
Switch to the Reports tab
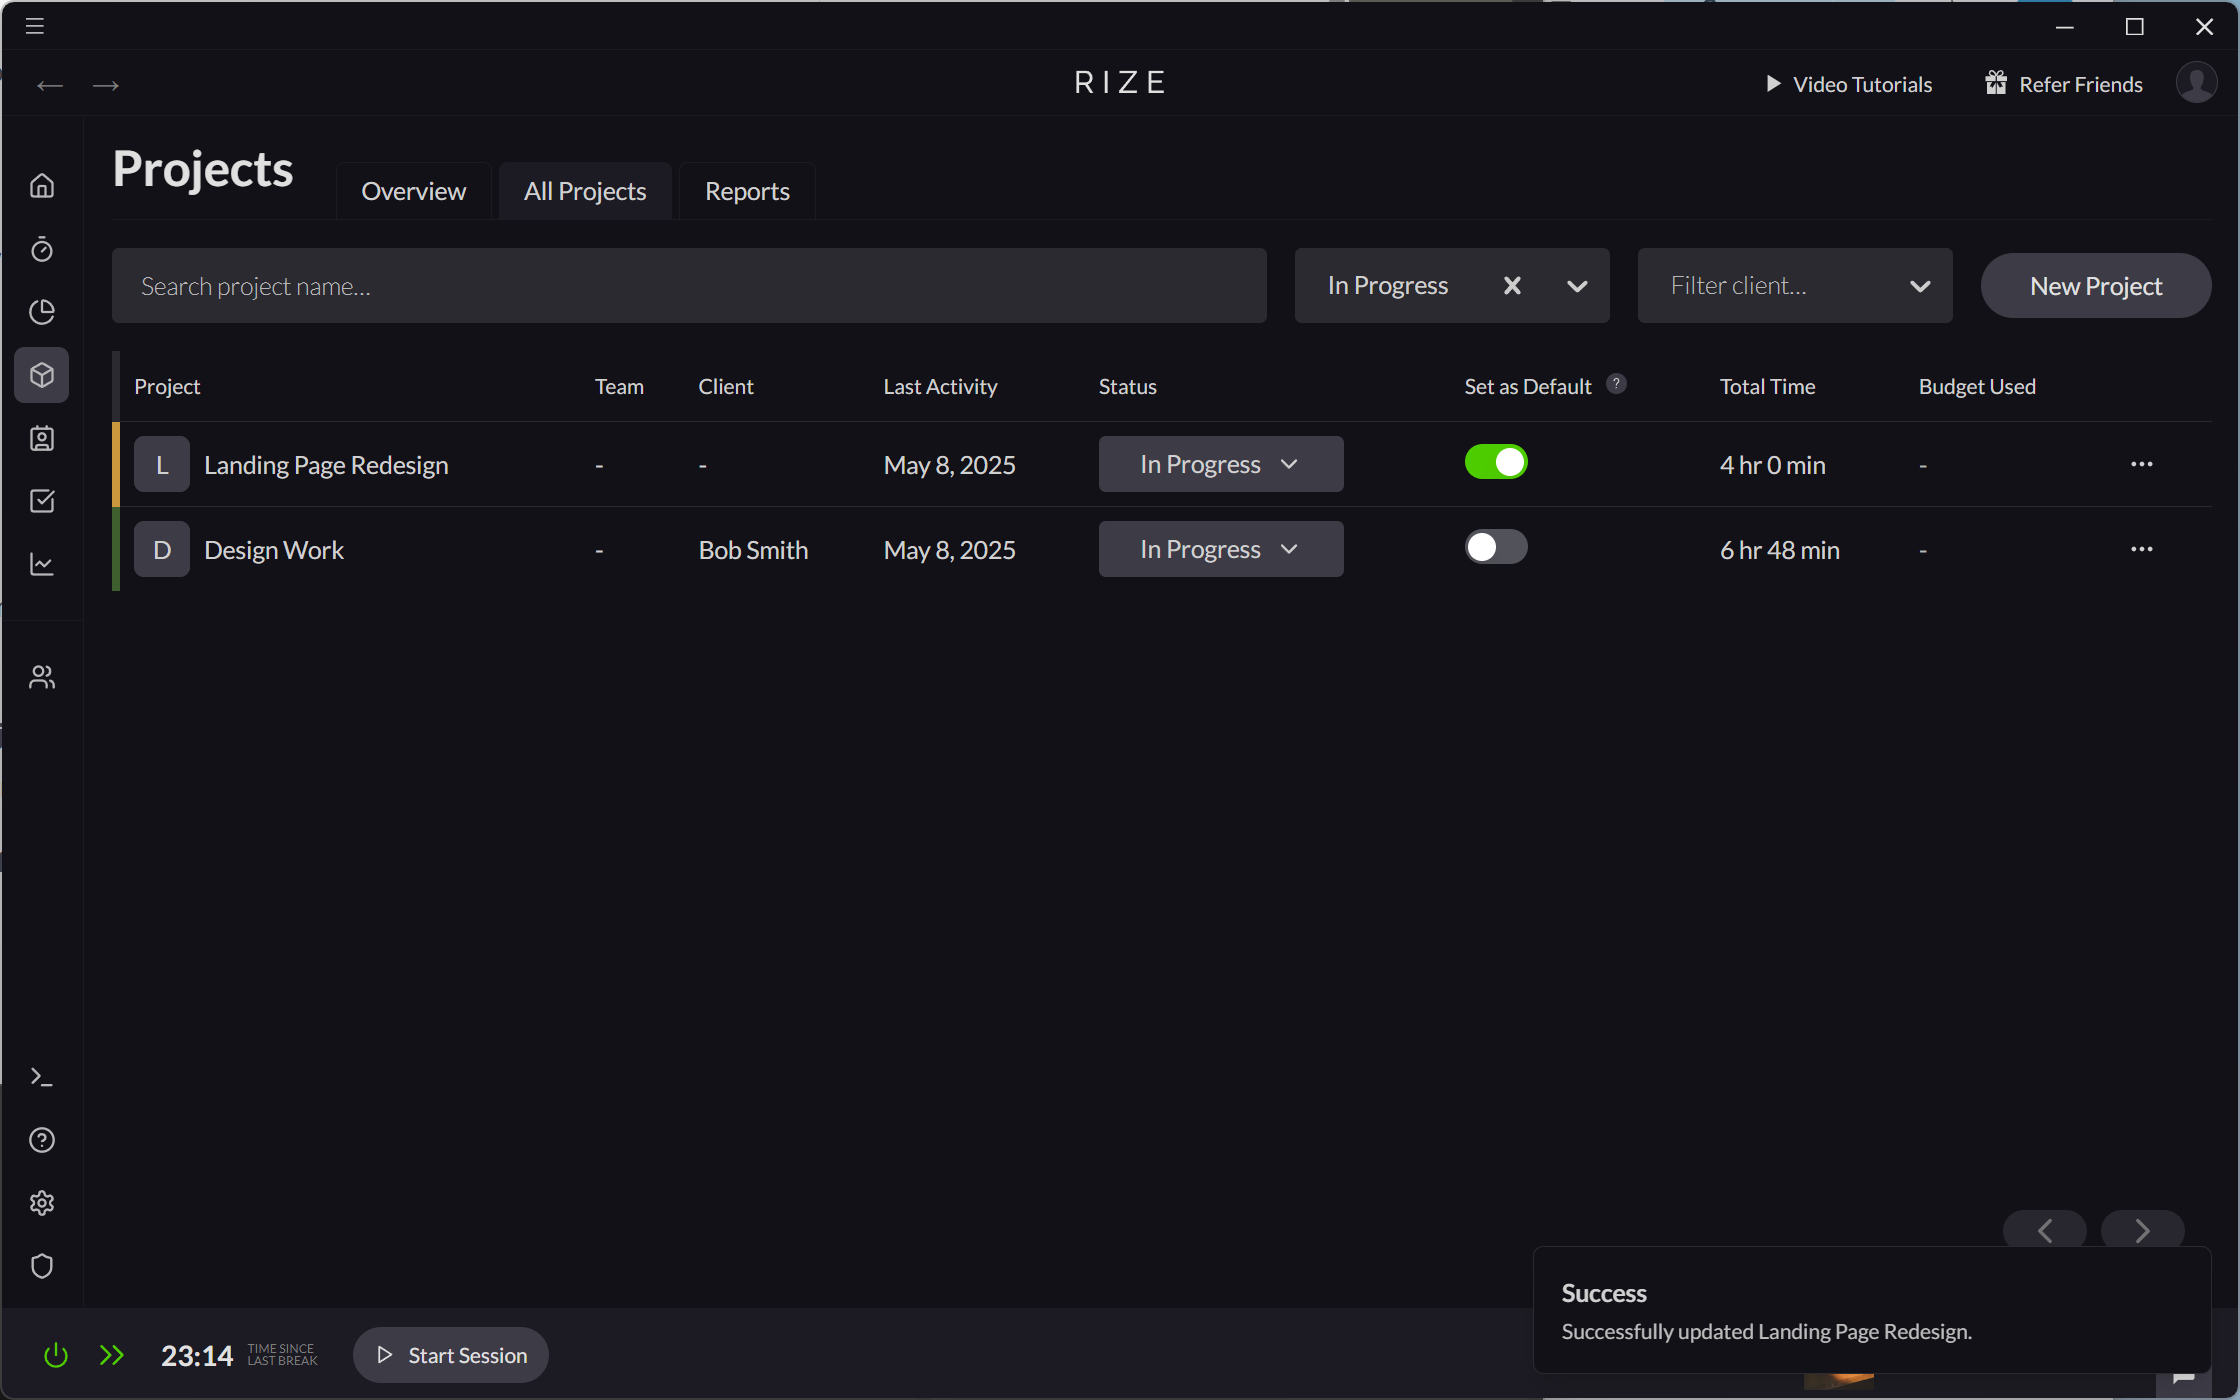746,190
